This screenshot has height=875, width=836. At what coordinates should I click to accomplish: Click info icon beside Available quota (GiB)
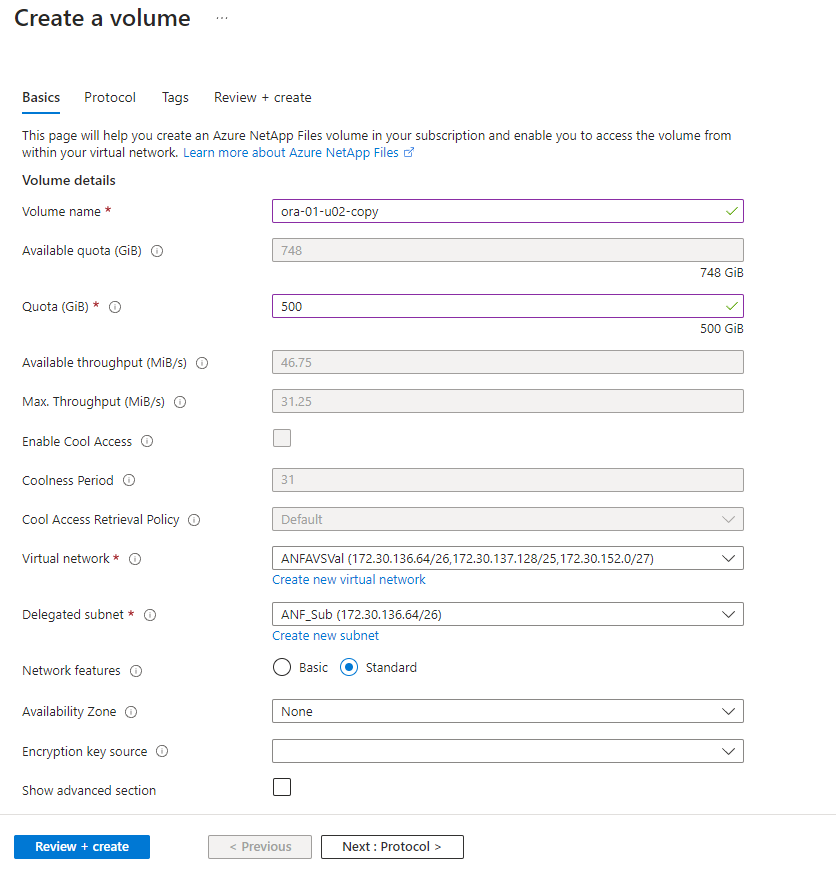point(157,251)
